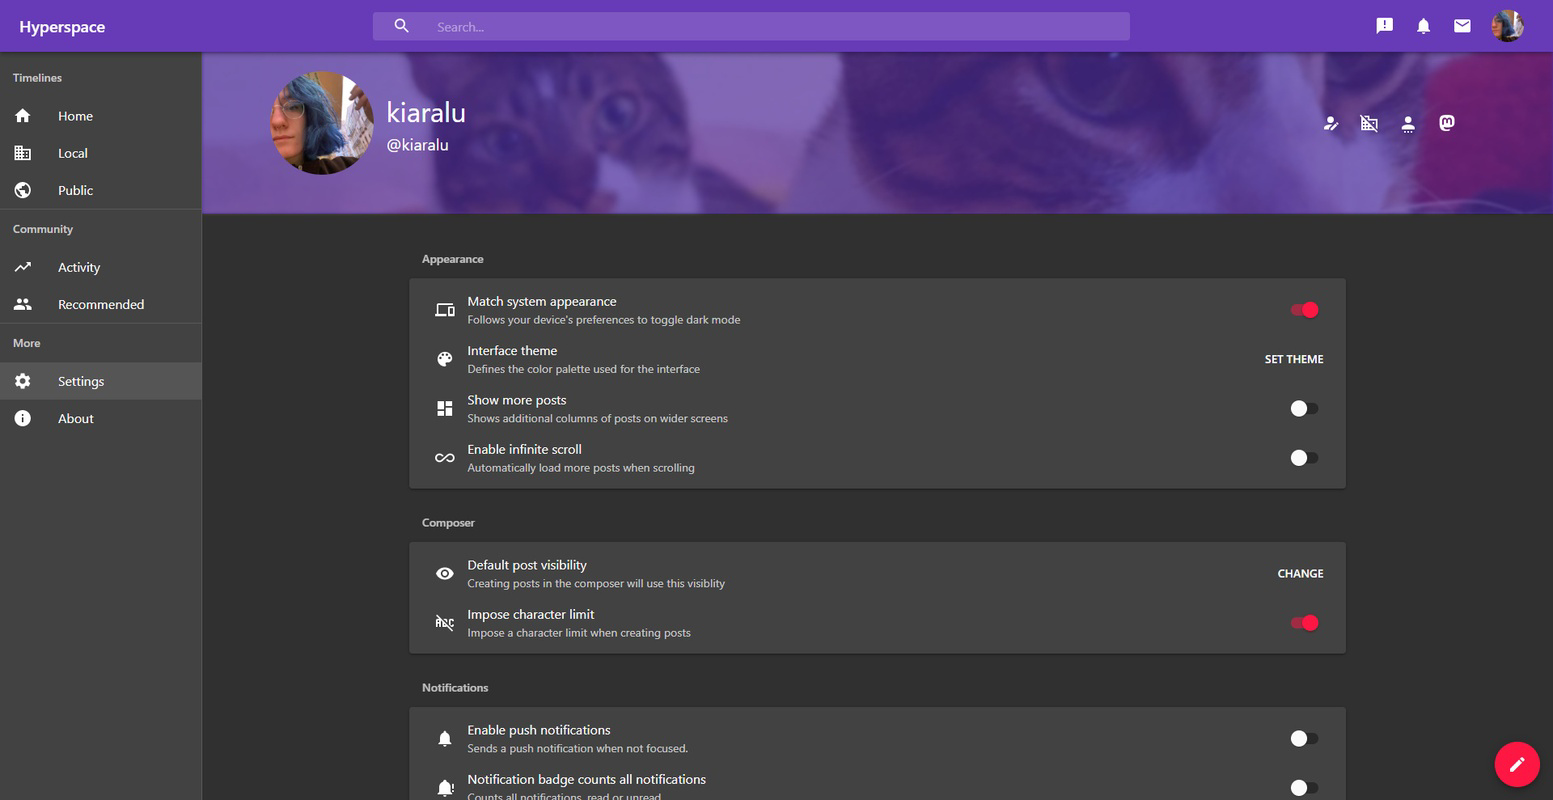The image size is (1553, 800).
Task: Click the person-with-dots icon in the profile header
Action: (1408, 124)
